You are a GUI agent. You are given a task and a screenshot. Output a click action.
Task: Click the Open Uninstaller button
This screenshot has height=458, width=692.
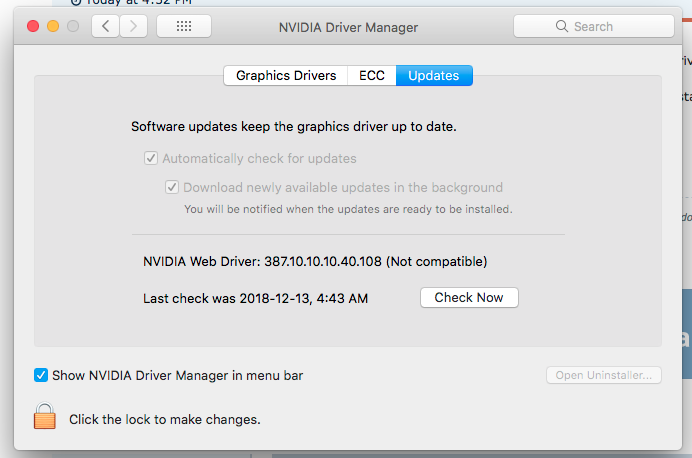[x=603, y=376]
